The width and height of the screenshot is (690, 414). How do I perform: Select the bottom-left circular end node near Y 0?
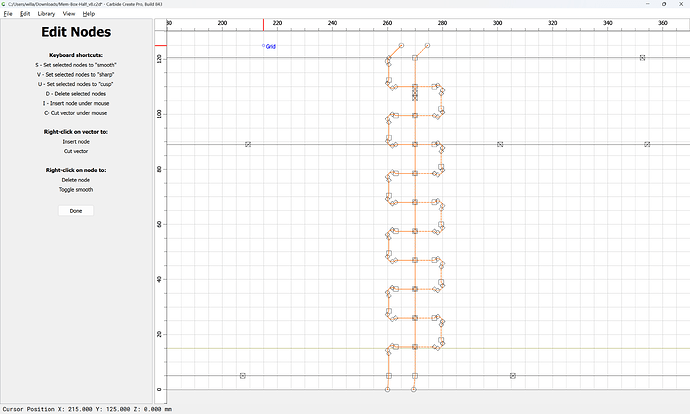388,389
